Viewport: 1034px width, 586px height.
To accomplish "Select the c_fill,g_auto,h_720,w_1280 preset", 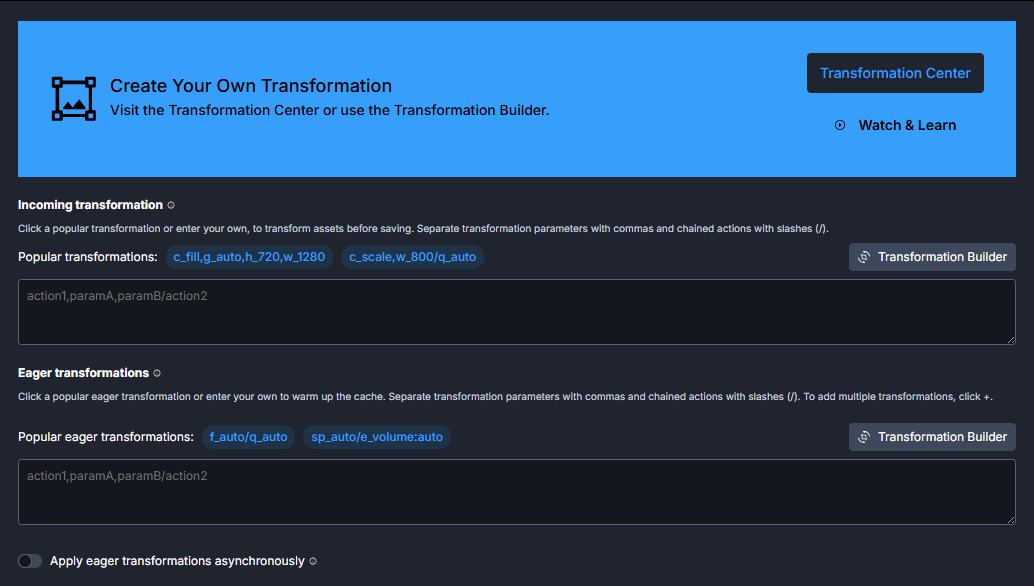I will click(249, 257).
